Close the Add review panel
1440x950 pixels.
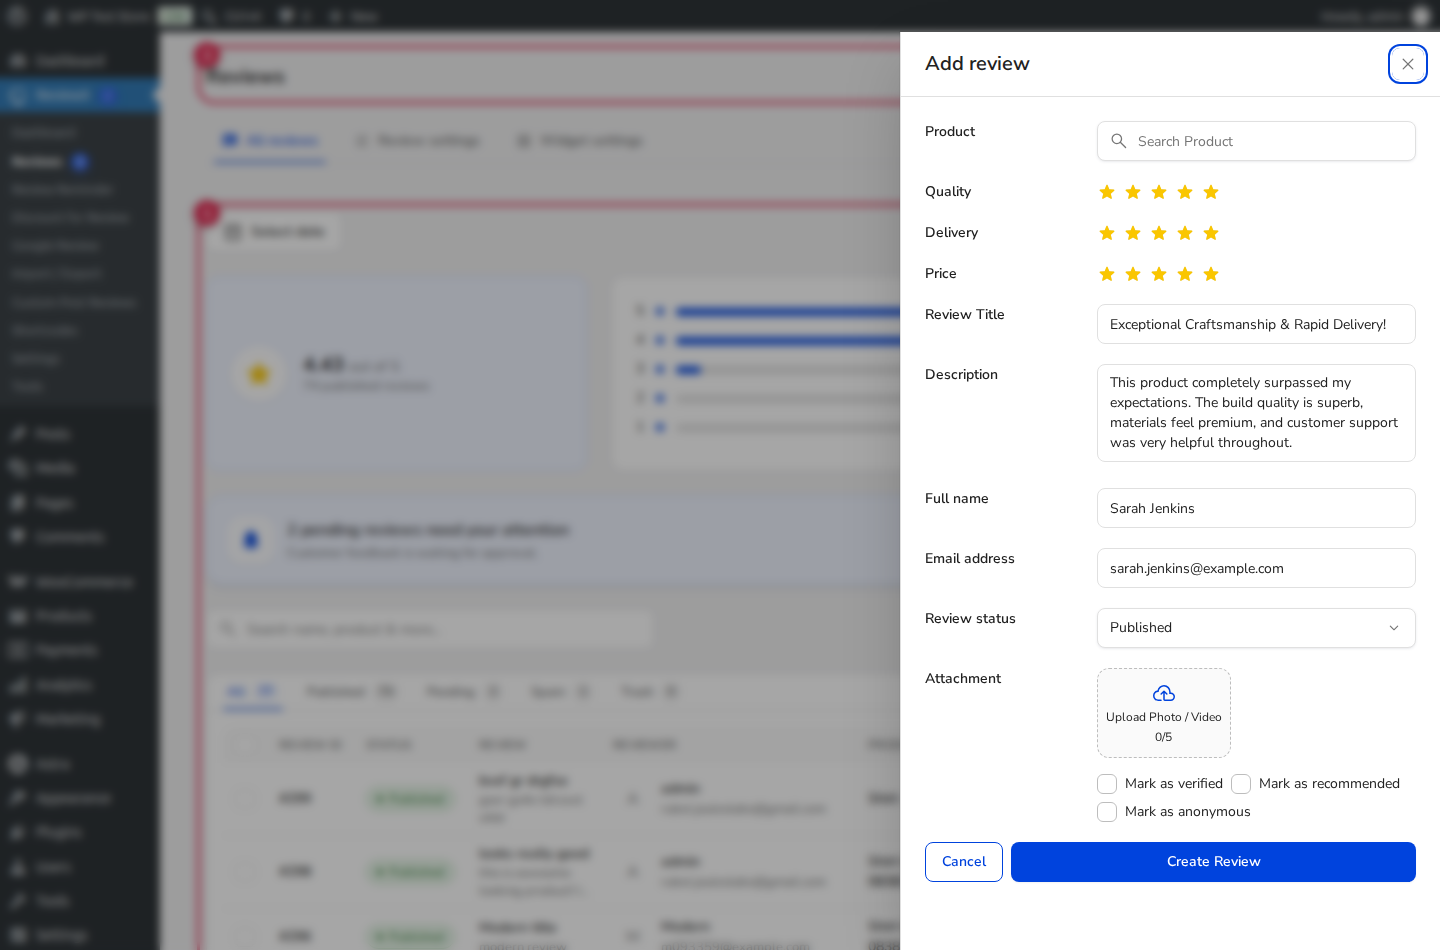pos(1407,64)
